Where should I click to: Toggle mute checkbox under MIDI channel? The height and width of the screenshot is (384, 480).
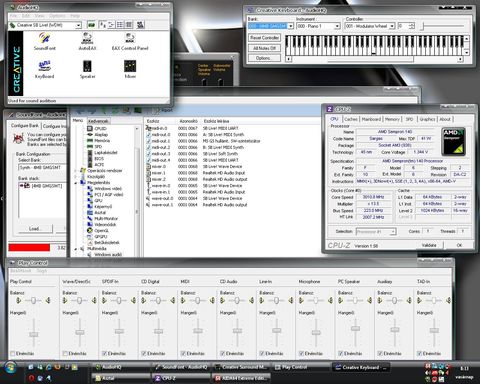tap(183, 353)
